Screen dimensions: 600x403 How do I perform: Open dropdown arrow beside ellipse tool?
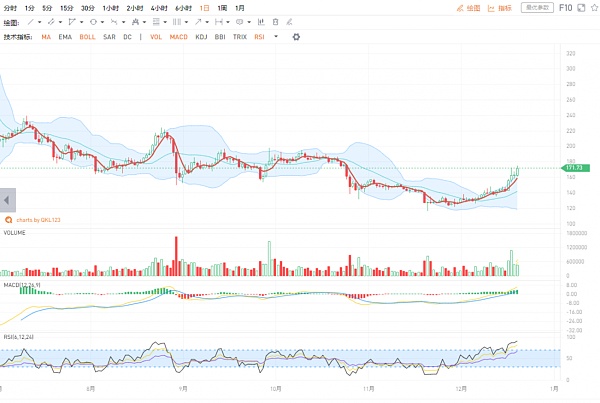[x=103, y=21]
